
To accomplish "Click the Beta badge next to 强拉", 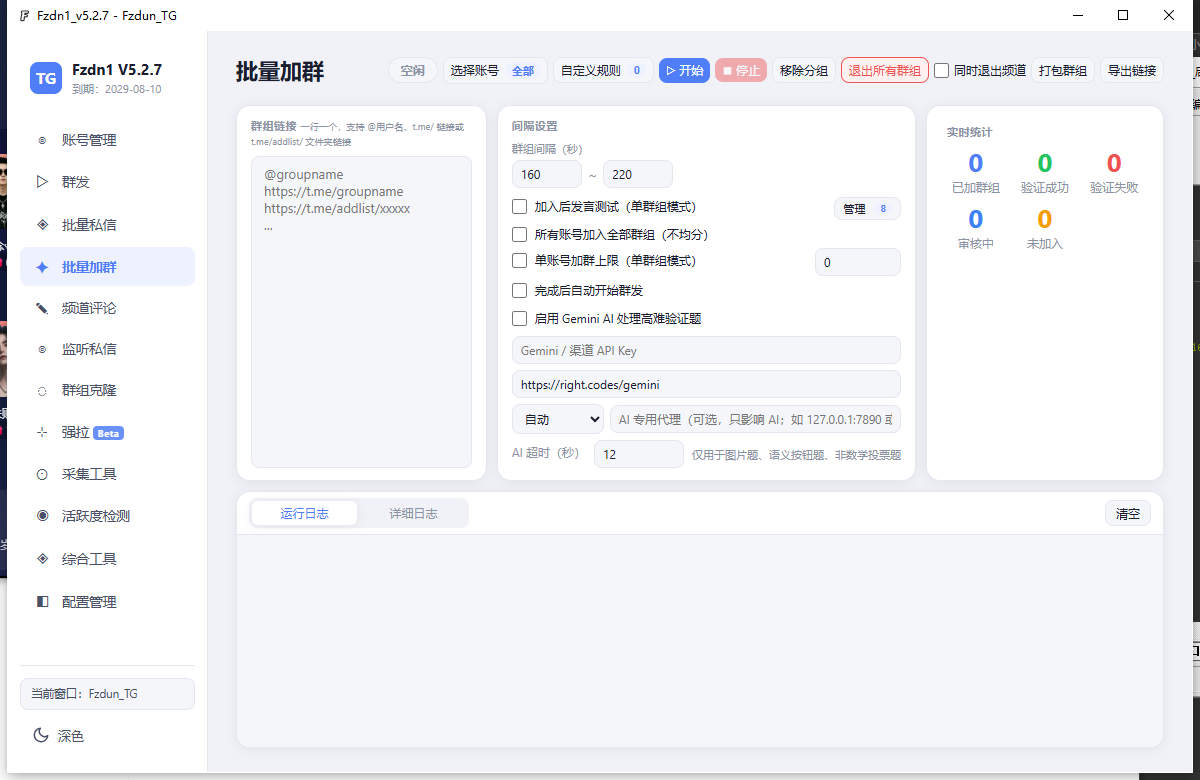I will pyautogui.click(x=109, y=433).
